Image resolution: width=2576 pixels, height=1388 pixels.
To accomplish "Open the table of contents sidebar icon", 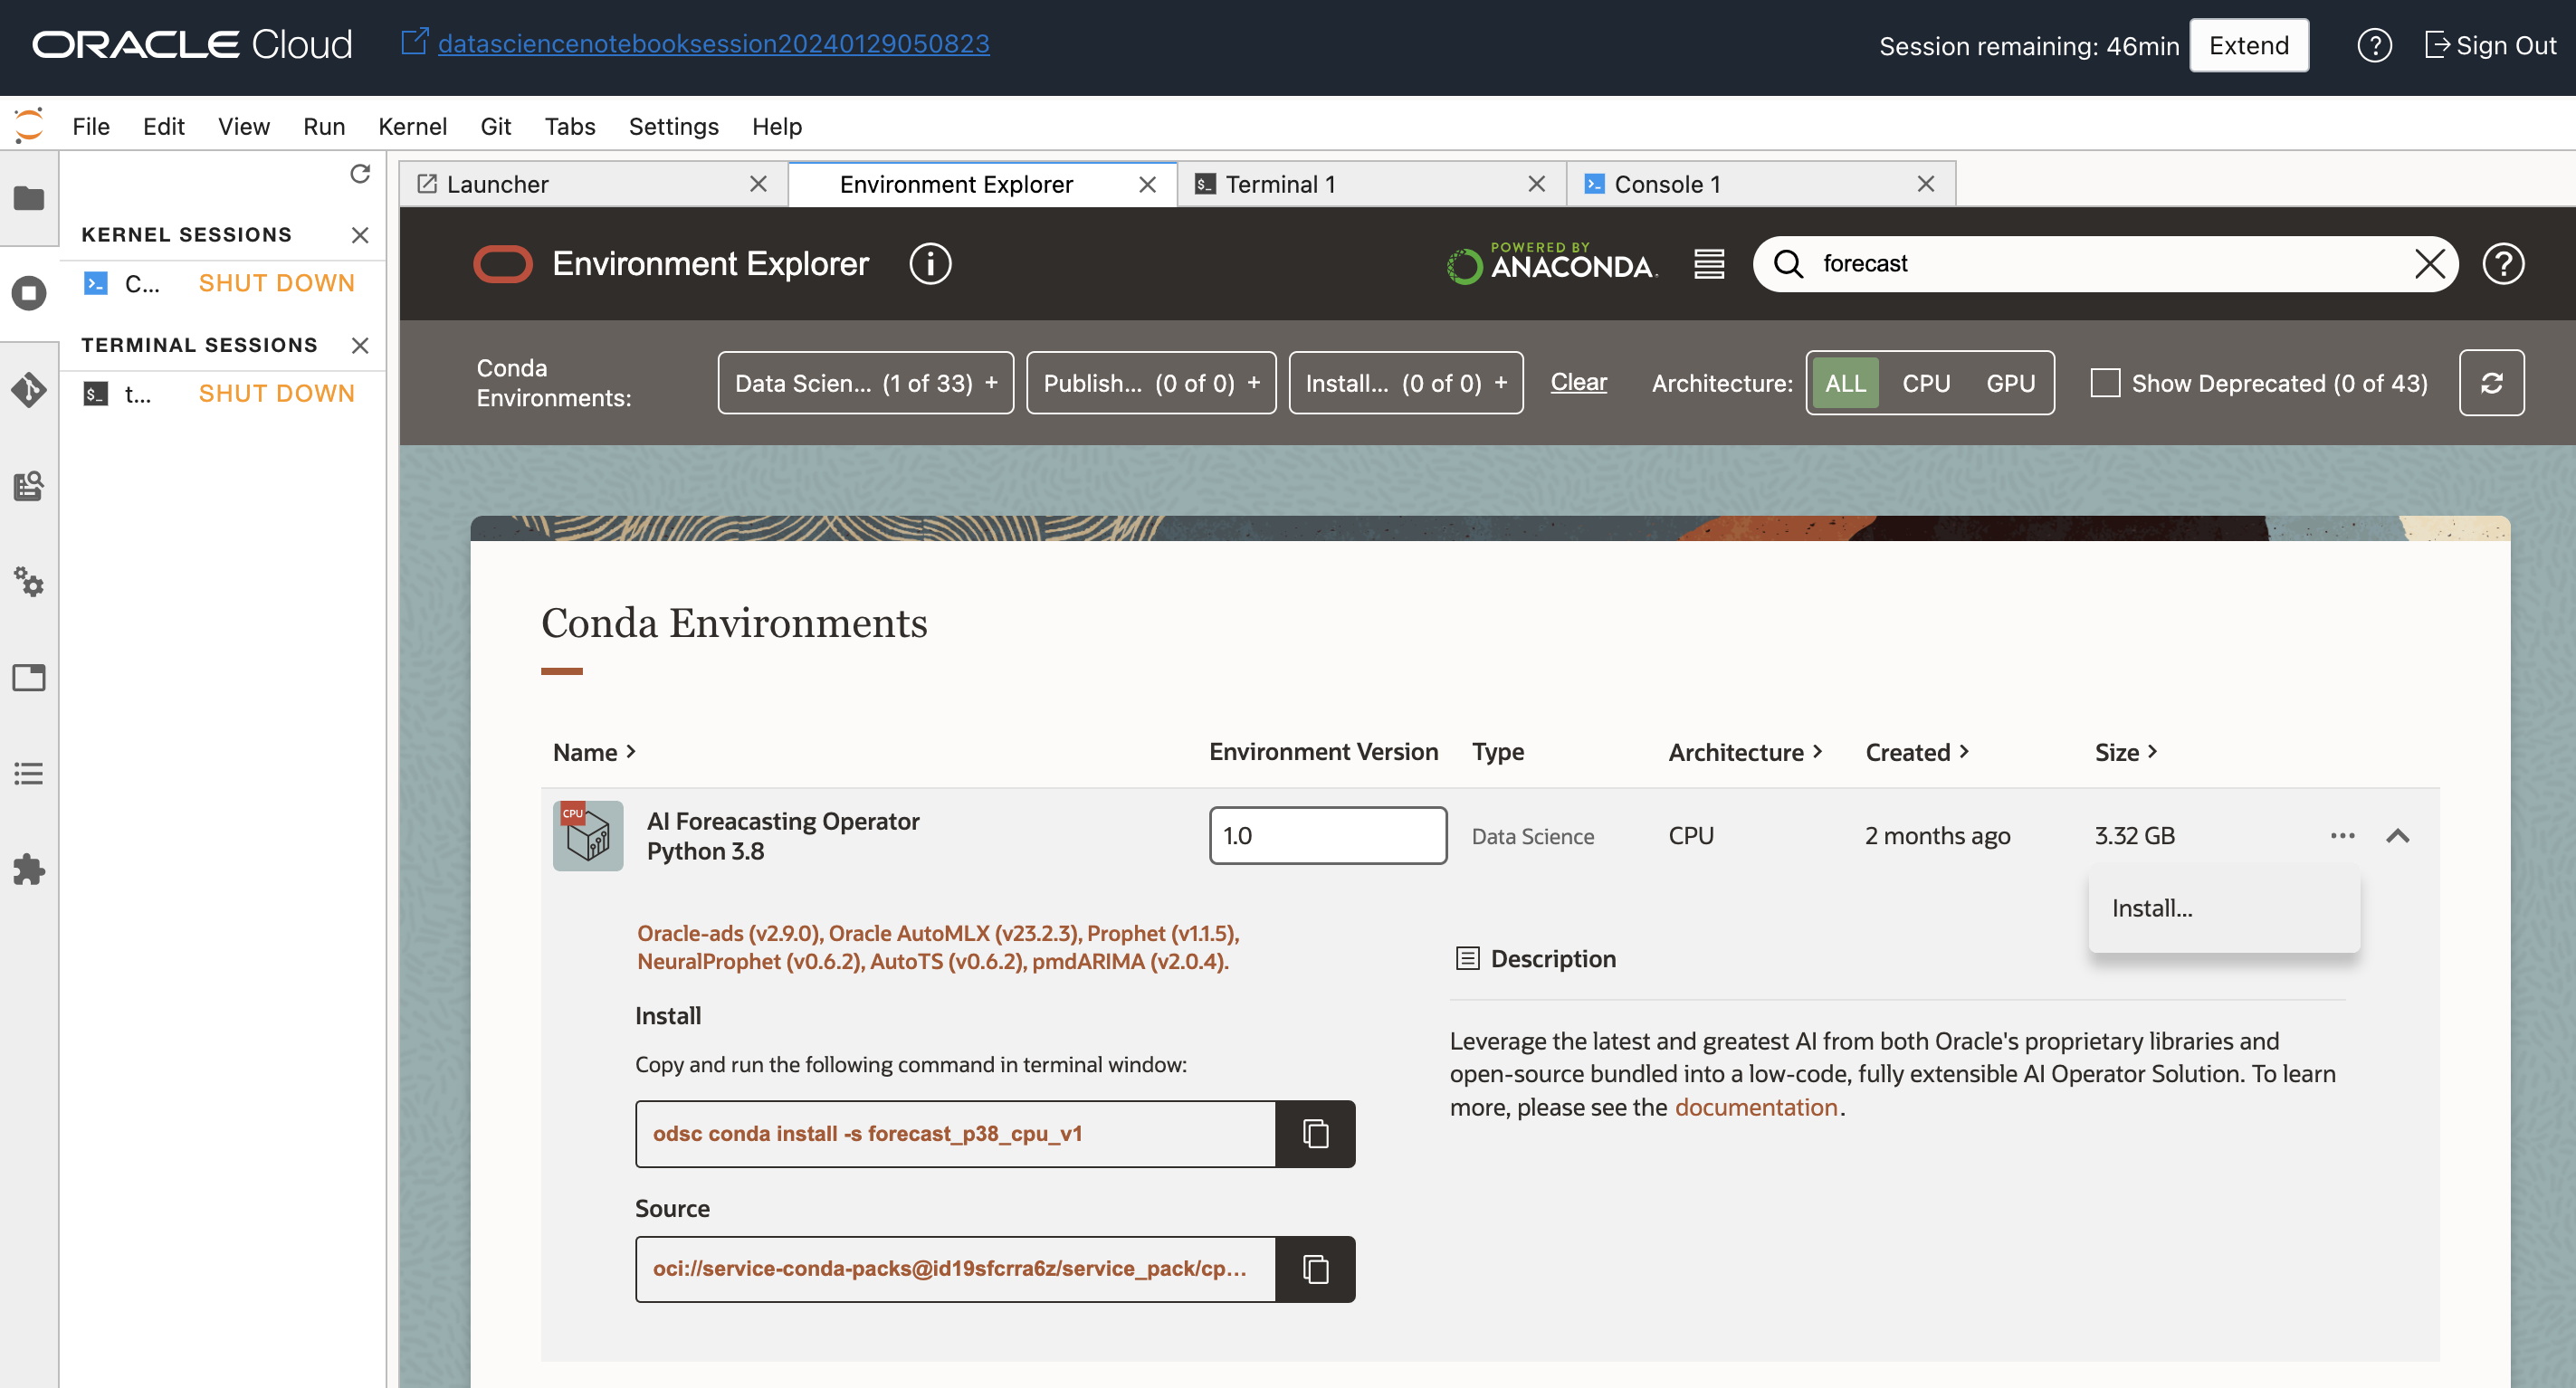I will 29,773.
